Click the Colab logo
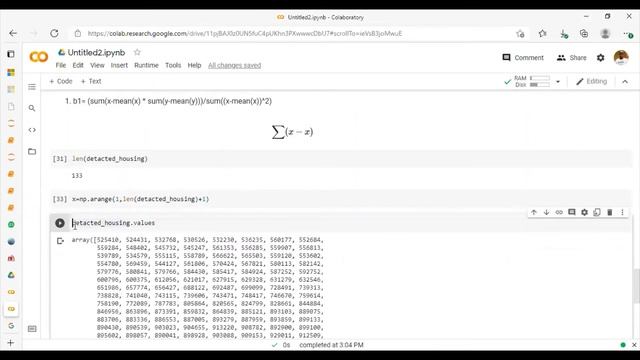The height and width of the screenshot is (360, 640). (x=39, y=57)
